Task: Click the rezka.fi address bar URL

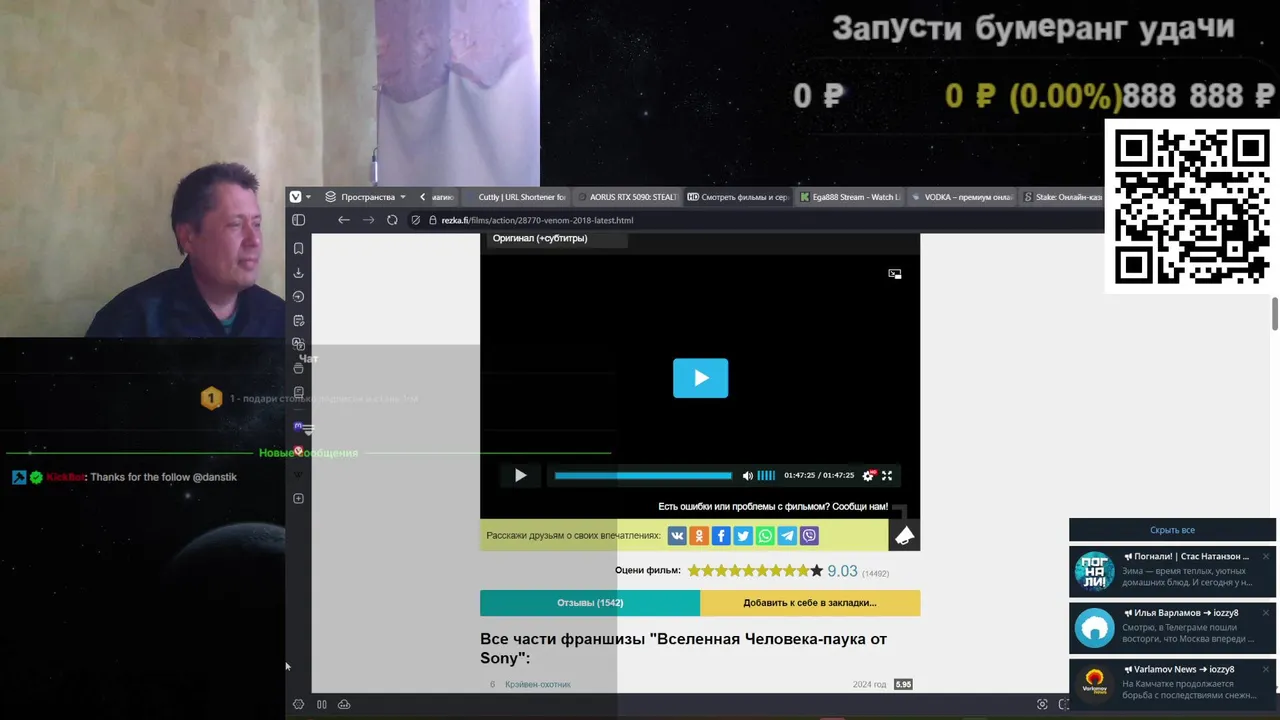Action: (x=537, y=220)
